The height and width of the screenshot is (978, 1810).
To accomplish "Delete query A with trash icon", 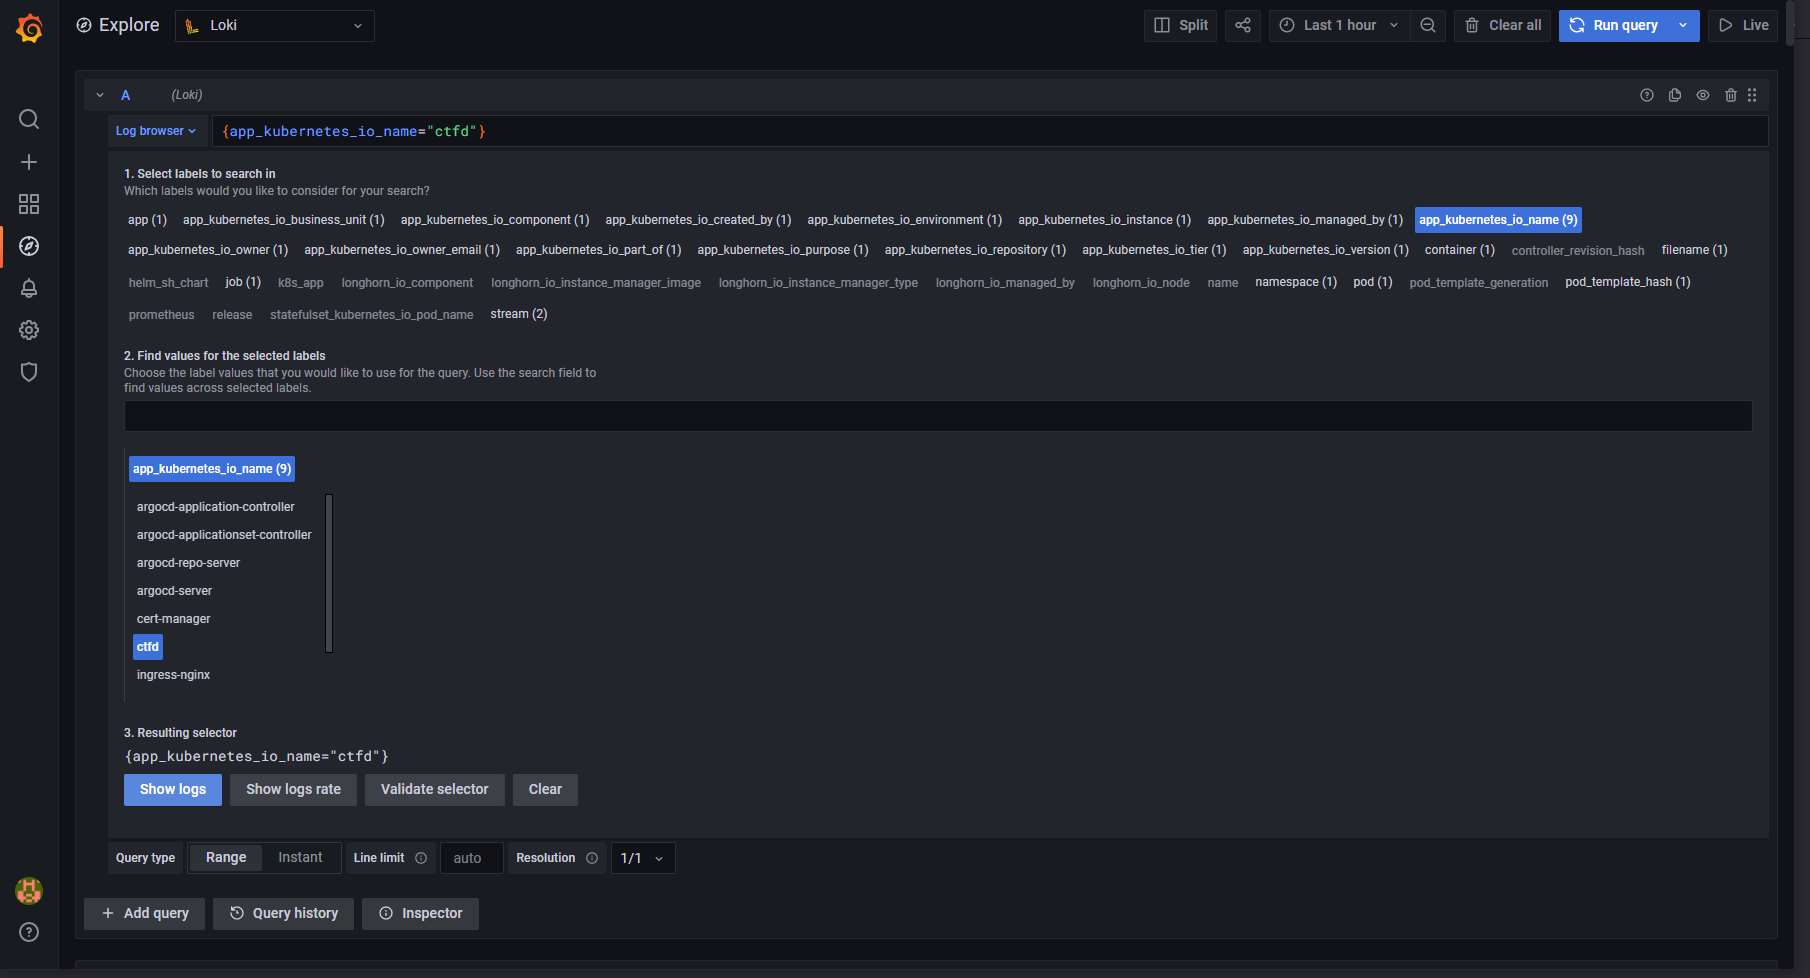I will pos(1730,95).
